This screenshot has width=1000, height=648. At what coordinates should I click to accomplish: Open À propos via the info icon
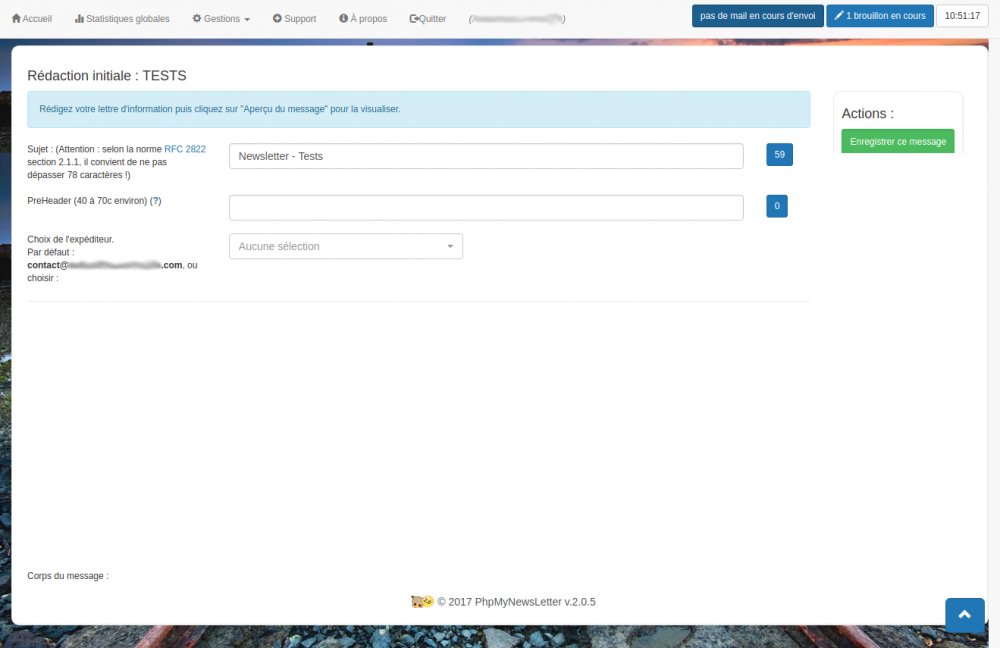(344, 19)
